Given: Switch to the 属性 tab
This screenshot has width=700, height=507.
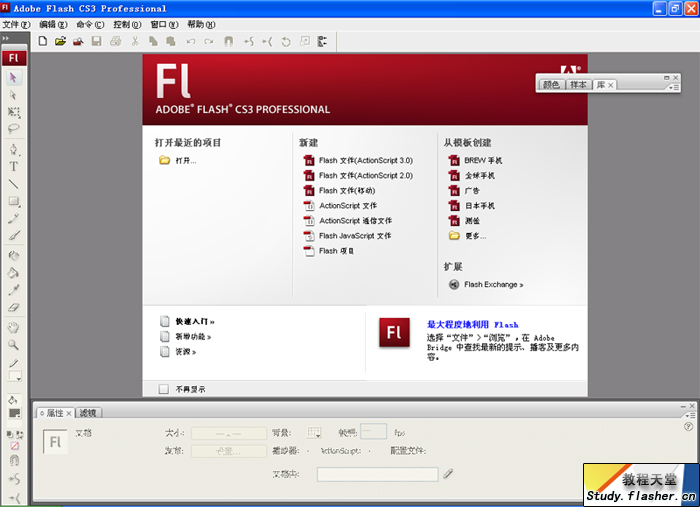Looking at the screenshot, I should point(55,413).
